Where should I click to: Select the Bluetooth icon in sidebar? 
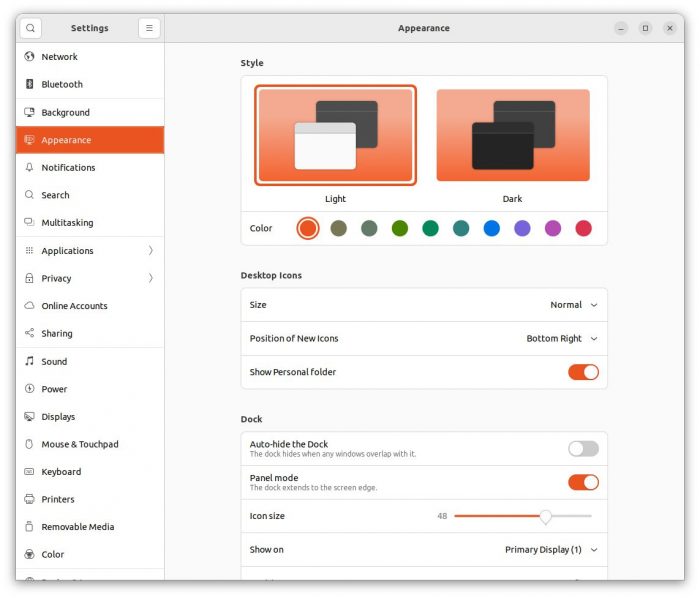(x=30, y=85)
